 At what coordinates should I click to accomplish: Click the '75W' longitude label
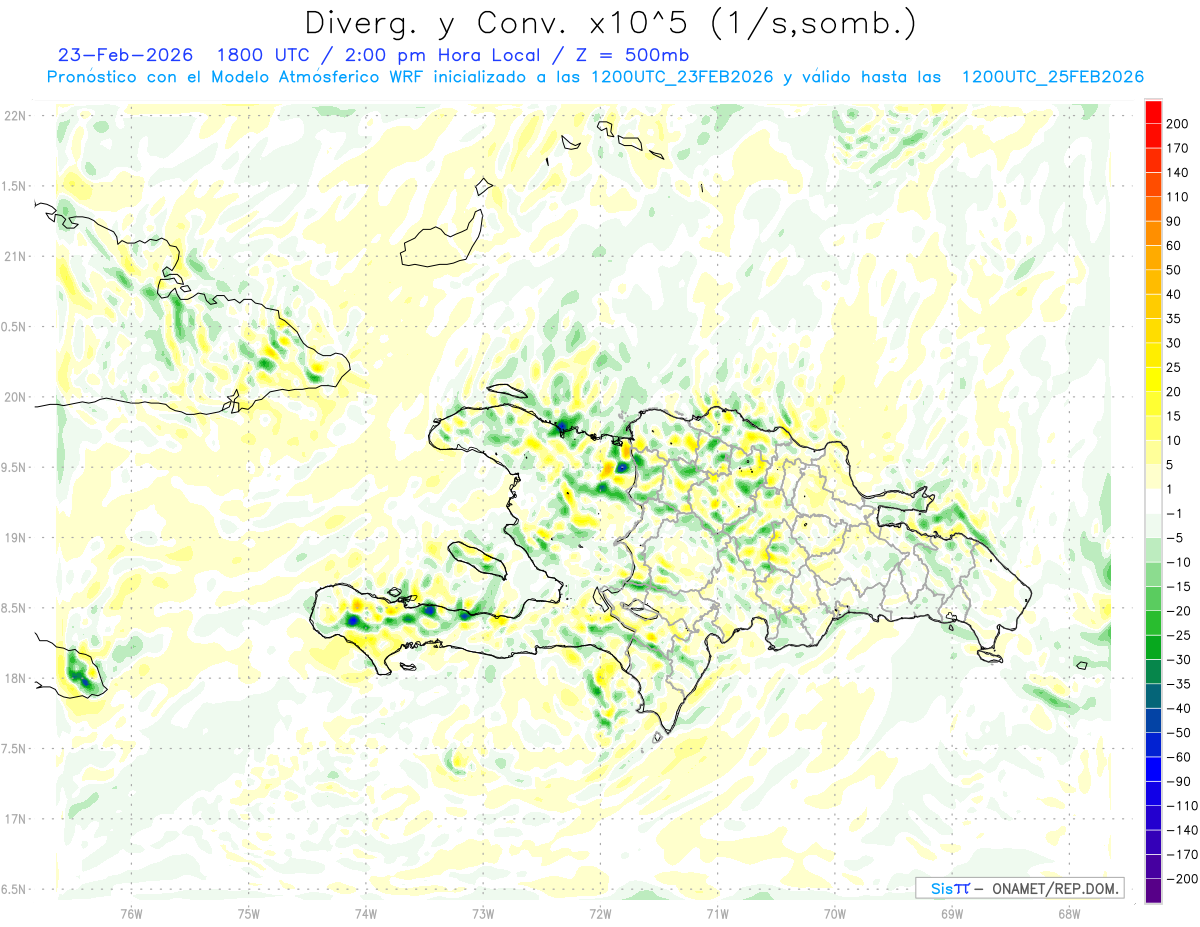249,913
